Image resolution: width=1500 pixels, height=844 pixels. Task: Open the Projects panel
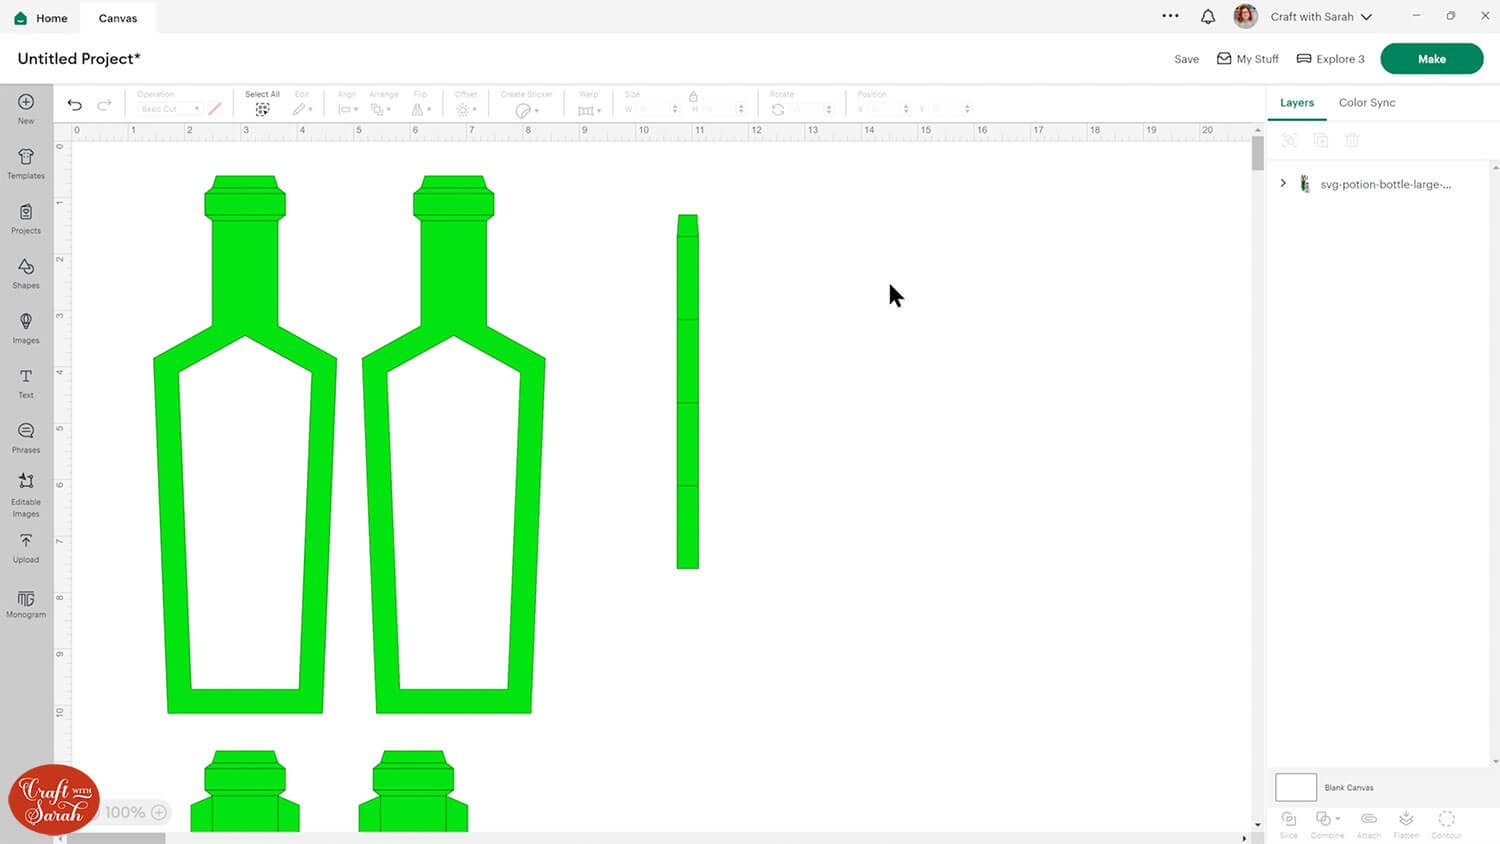(26, 217)
